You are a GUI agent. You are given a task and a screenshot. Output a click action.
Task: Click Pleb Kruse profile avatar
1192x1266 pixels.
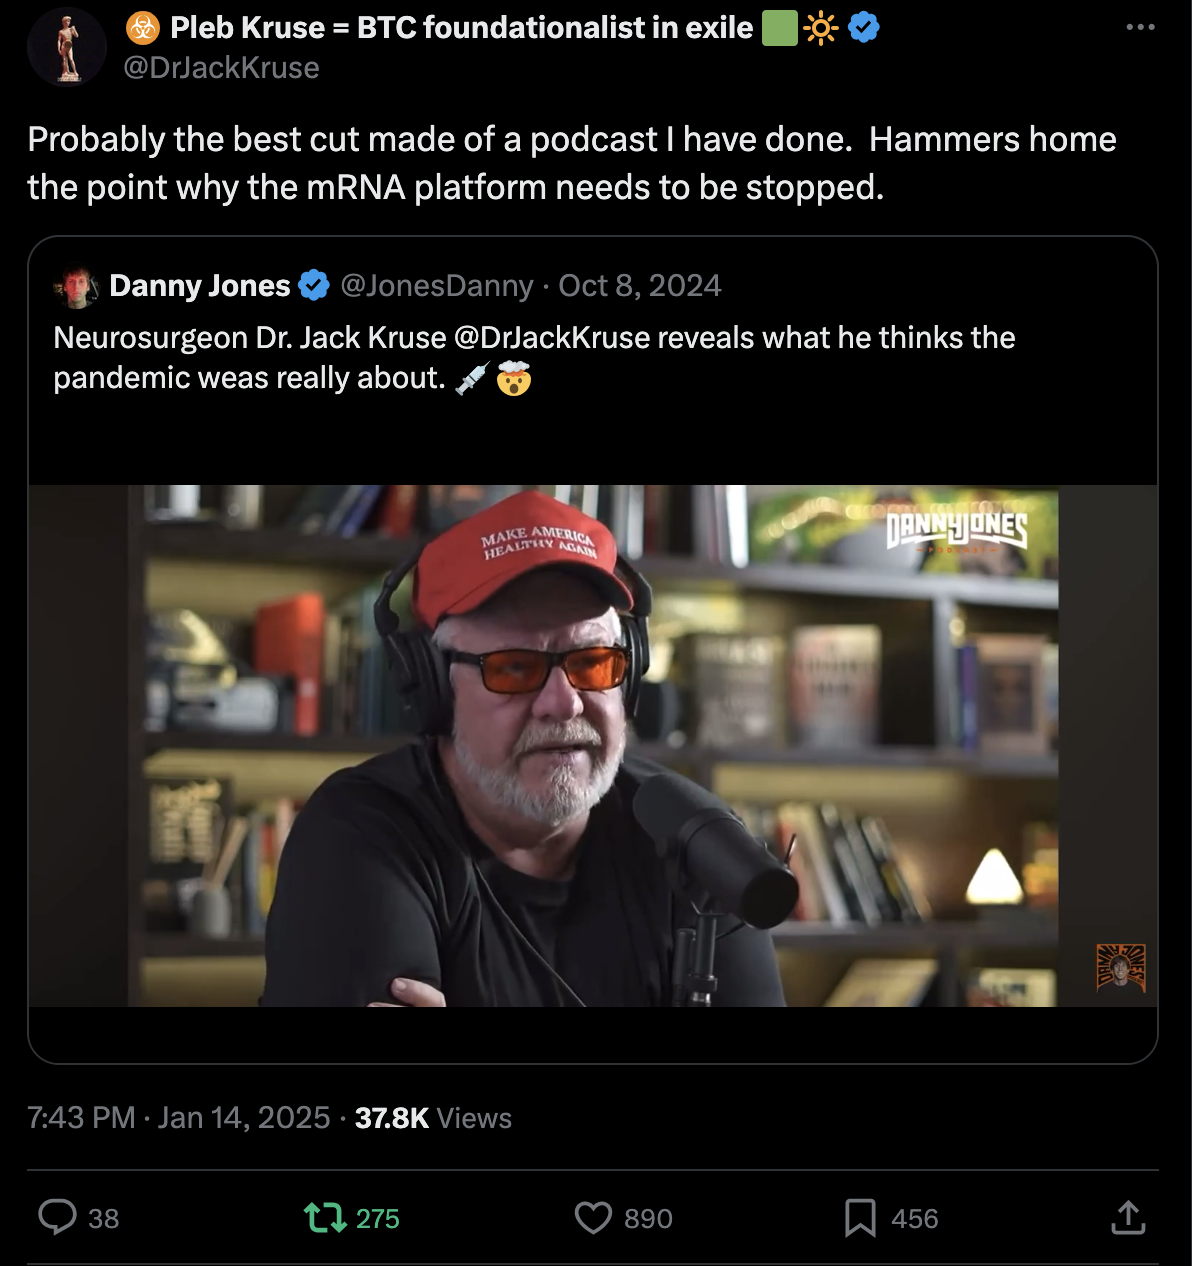point(67,47)
